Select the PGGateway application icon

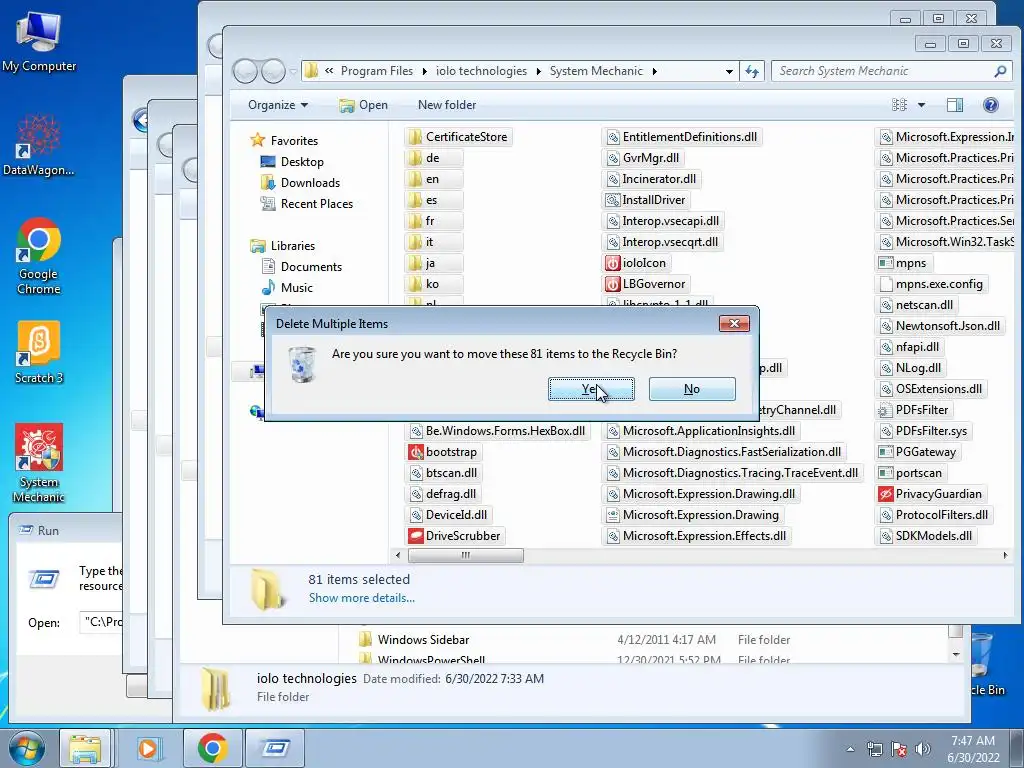(886, 452)
